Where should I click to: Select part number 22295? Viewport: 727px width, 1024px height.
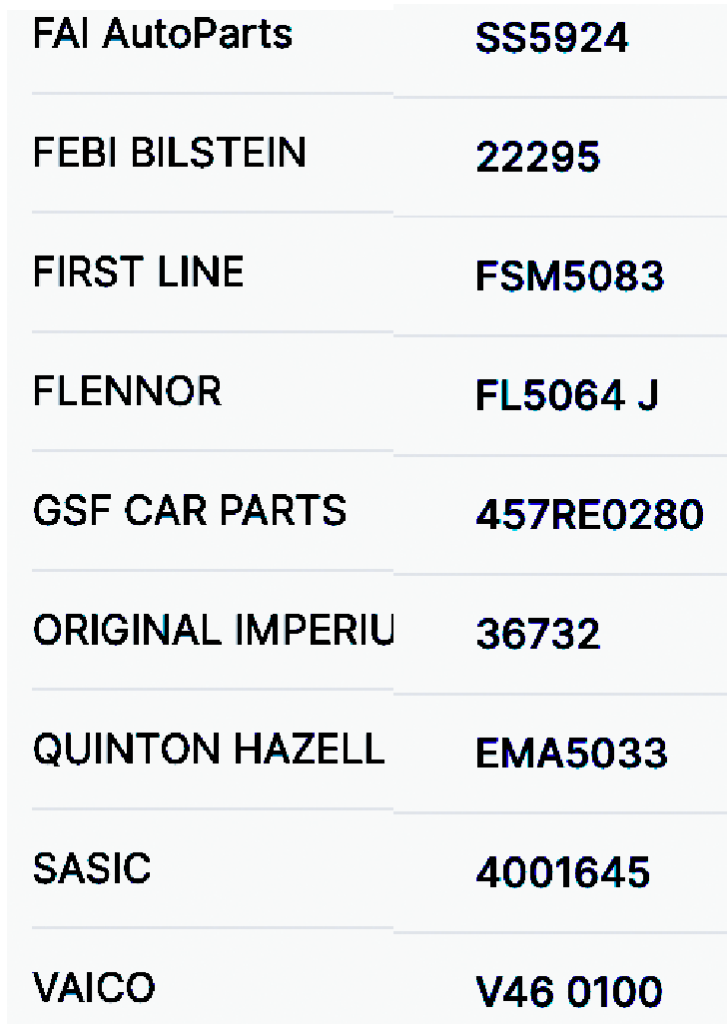click(538, 158)
